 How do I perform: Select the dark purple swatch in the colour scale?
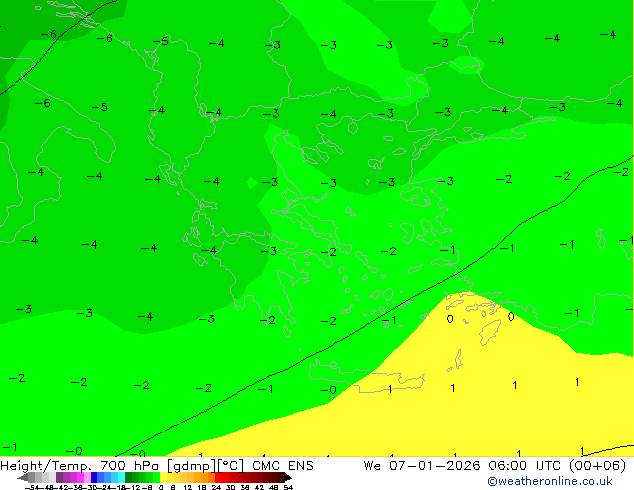[59, 477]
